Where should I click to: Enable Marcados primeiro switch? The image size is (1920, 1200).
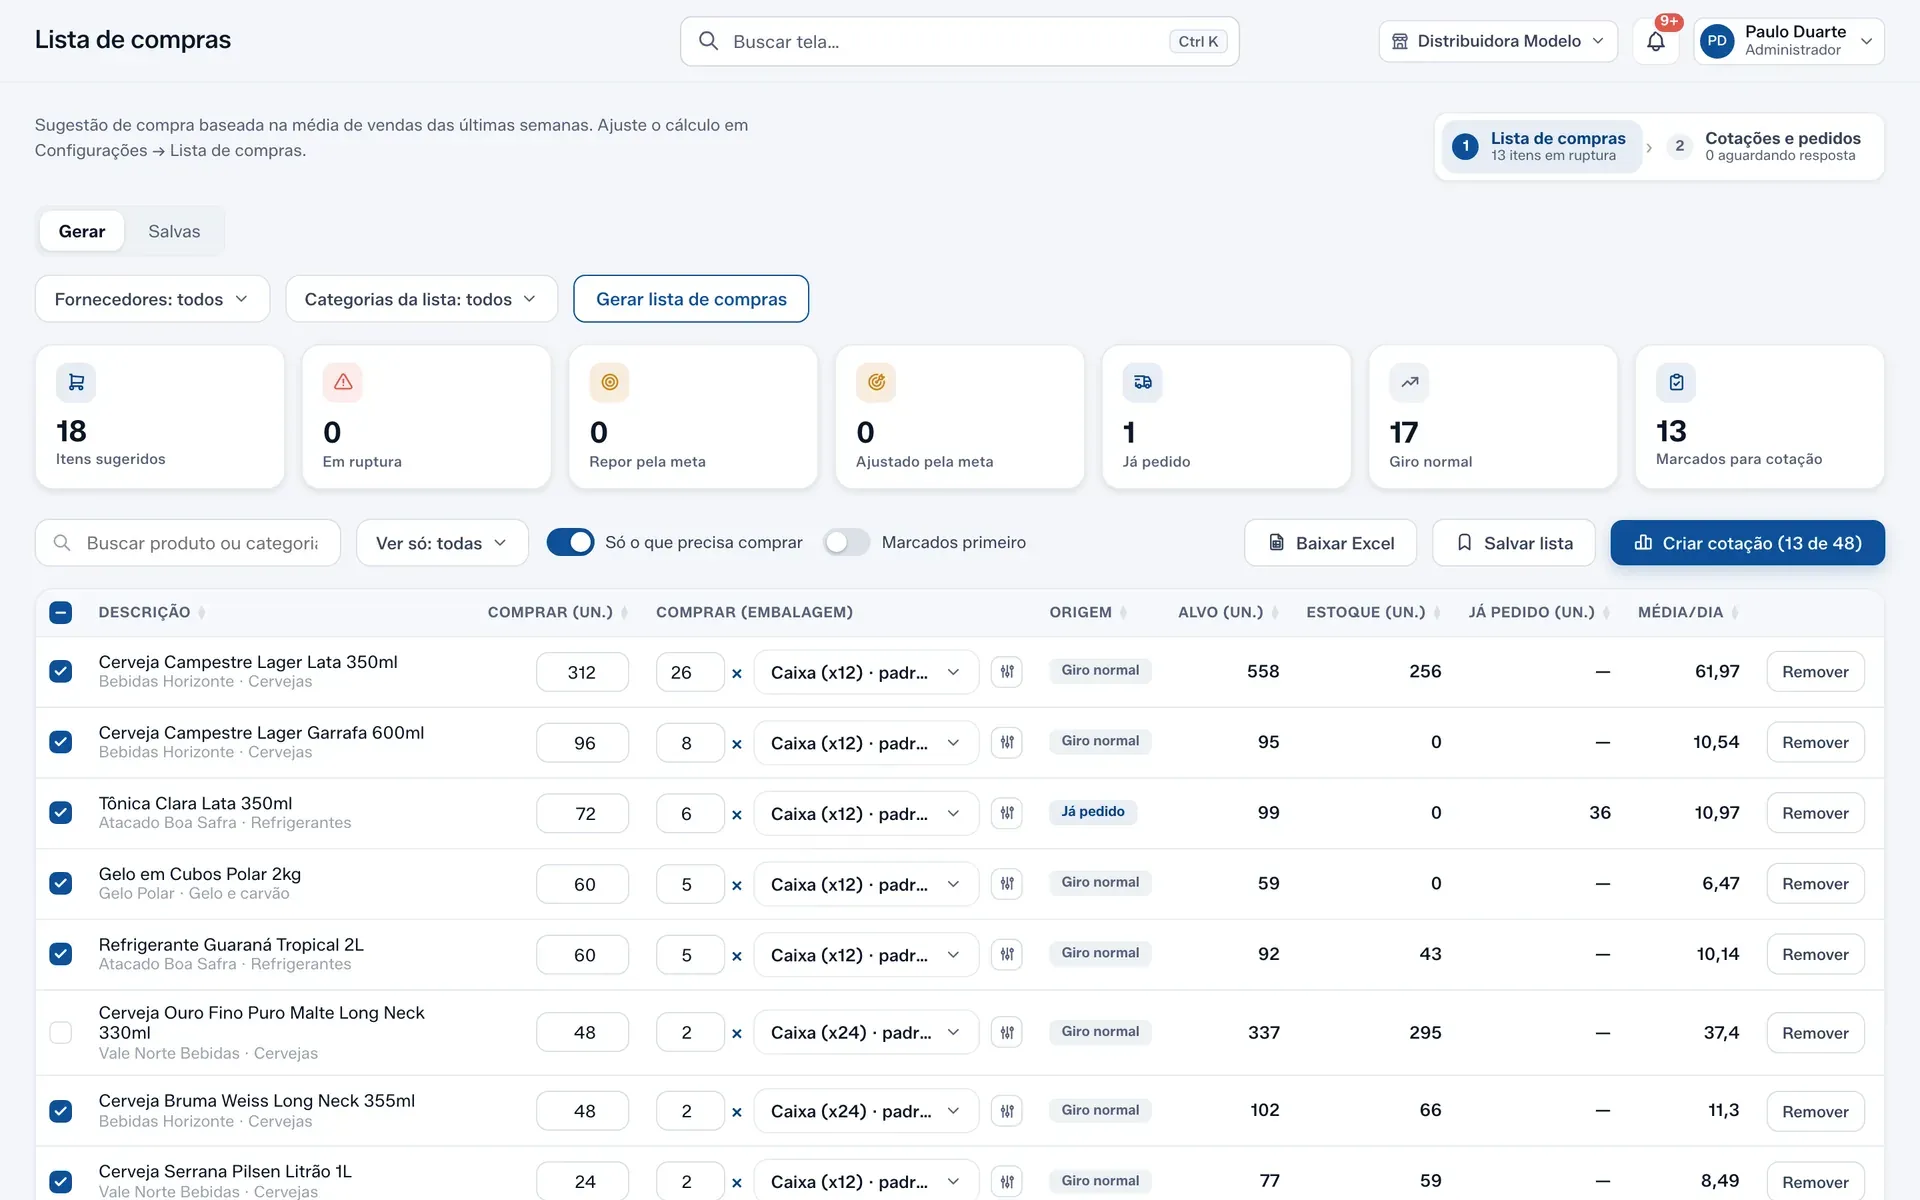click(x=846, y=542)
